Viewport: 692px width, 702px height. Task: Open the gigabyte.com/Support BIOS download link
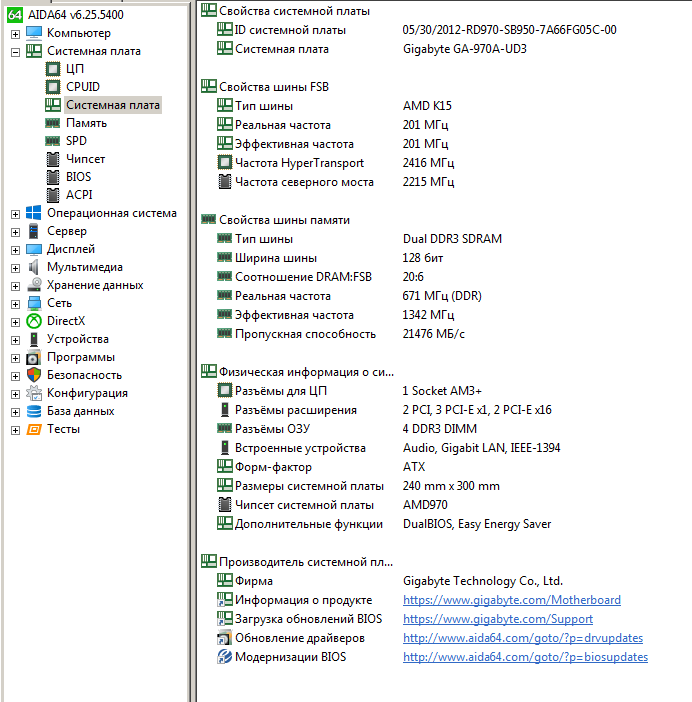point(497,619)
